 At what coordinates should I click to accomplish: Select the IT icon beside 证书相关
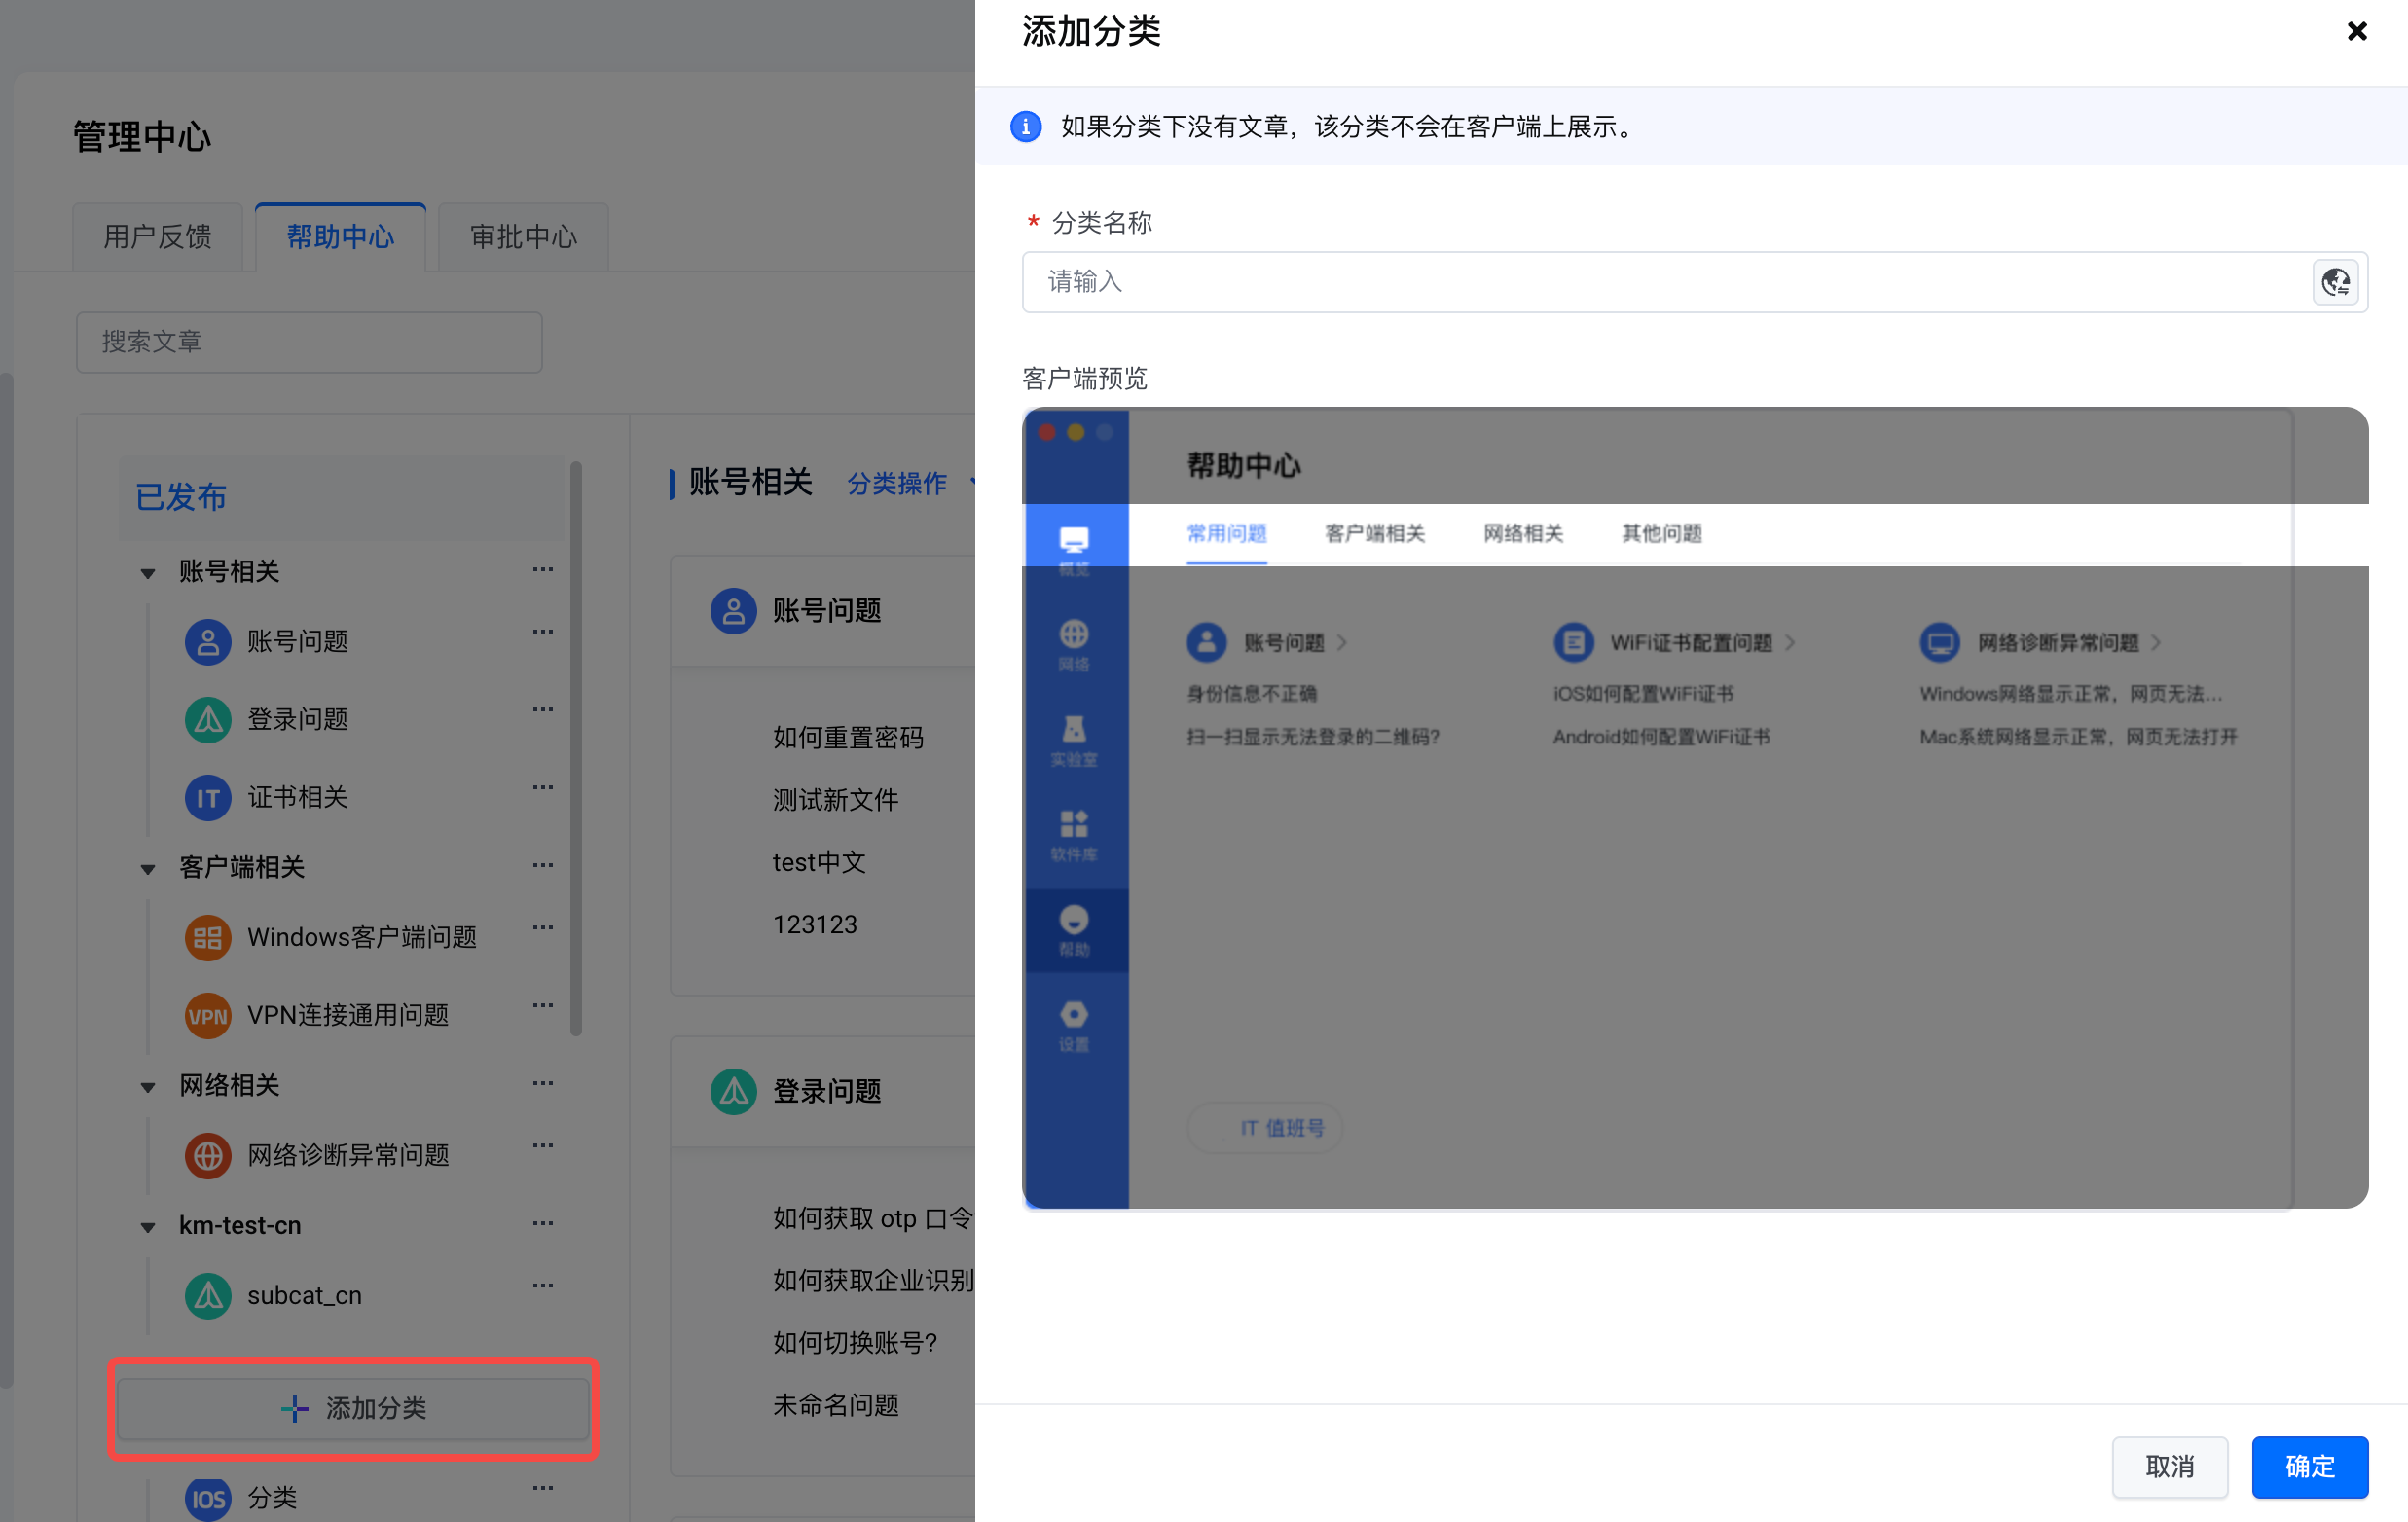coord(208,797)
